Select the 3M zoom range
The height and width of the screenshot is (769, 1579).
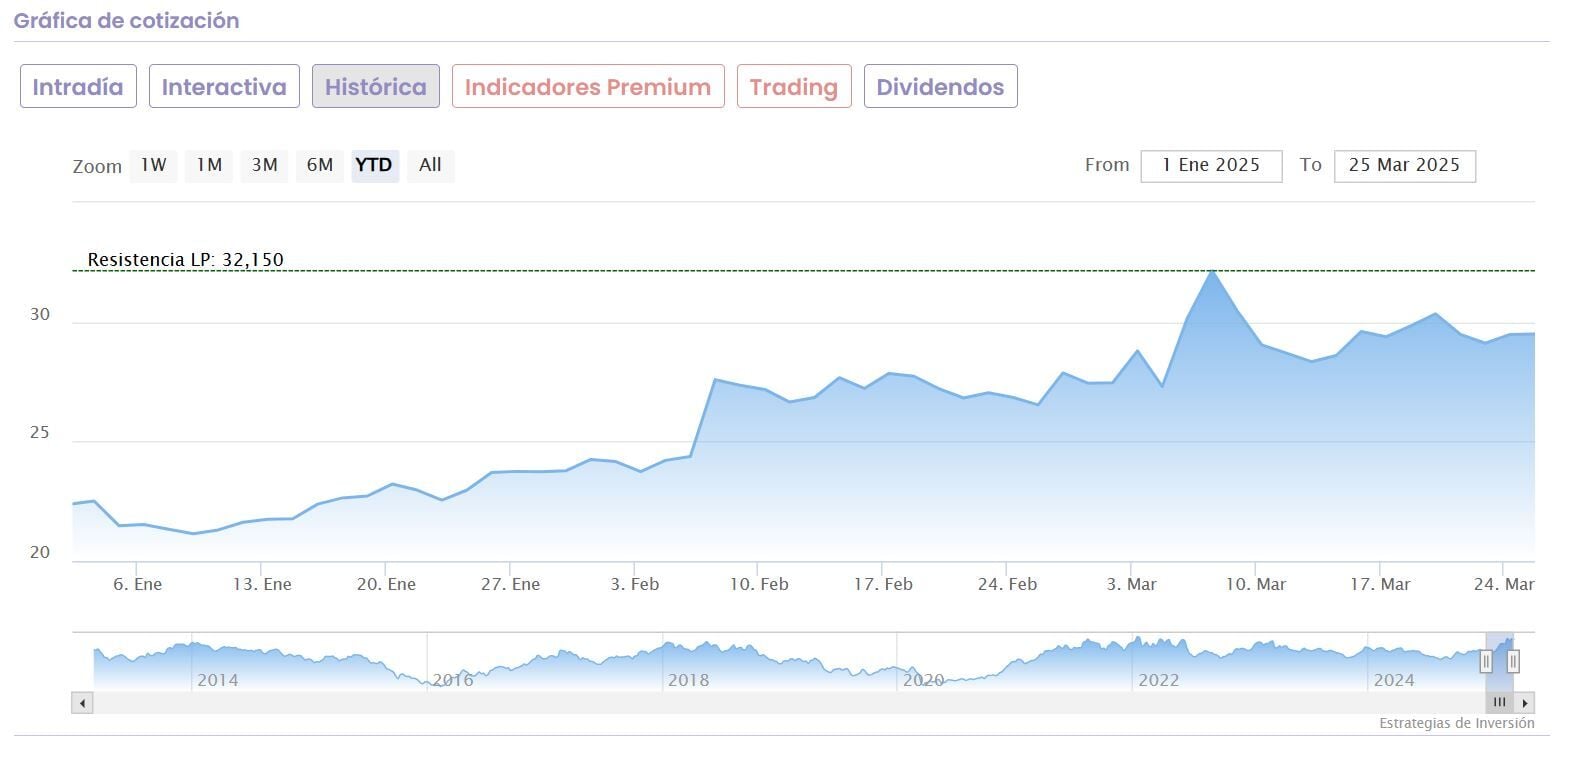(264, 165)
